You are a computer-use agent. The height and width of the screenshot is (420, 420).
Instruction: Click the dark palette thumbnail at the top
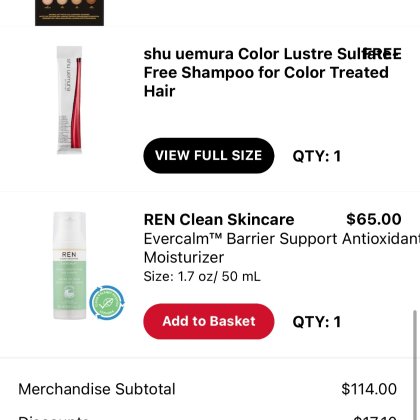tap(69, 13)
